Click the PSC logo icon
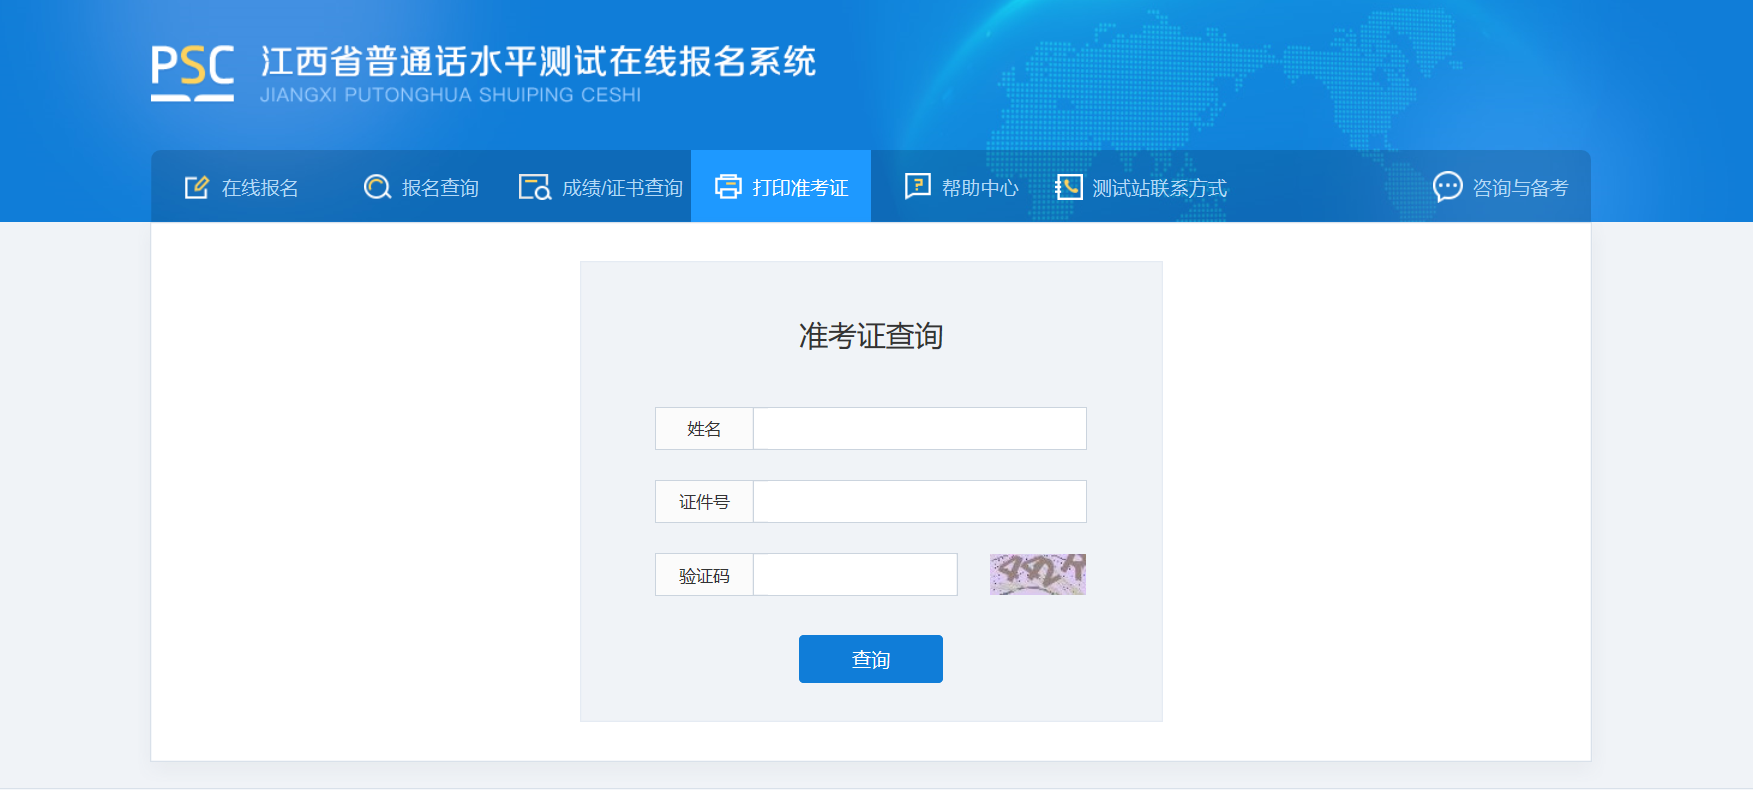This screenshot has height=798, width=1753. pyautogui.click(x=193, y=73)
